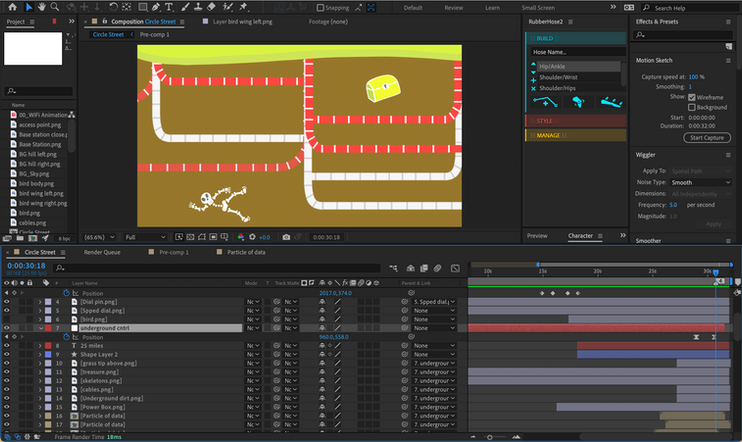Take a snapshot with camera icon
Image resolution: width=742 pixels, height=442 pixels.
(286, 237)
